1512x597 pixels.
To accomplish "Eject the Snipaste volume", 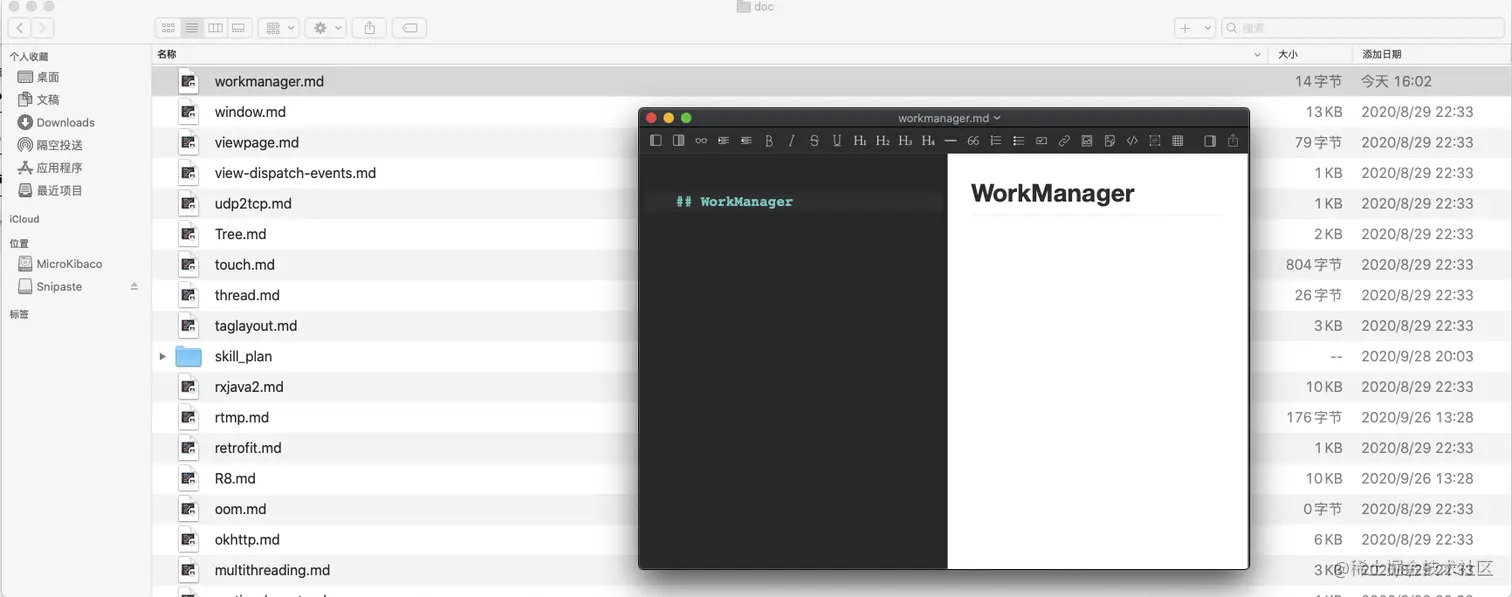I will [134, 286].
